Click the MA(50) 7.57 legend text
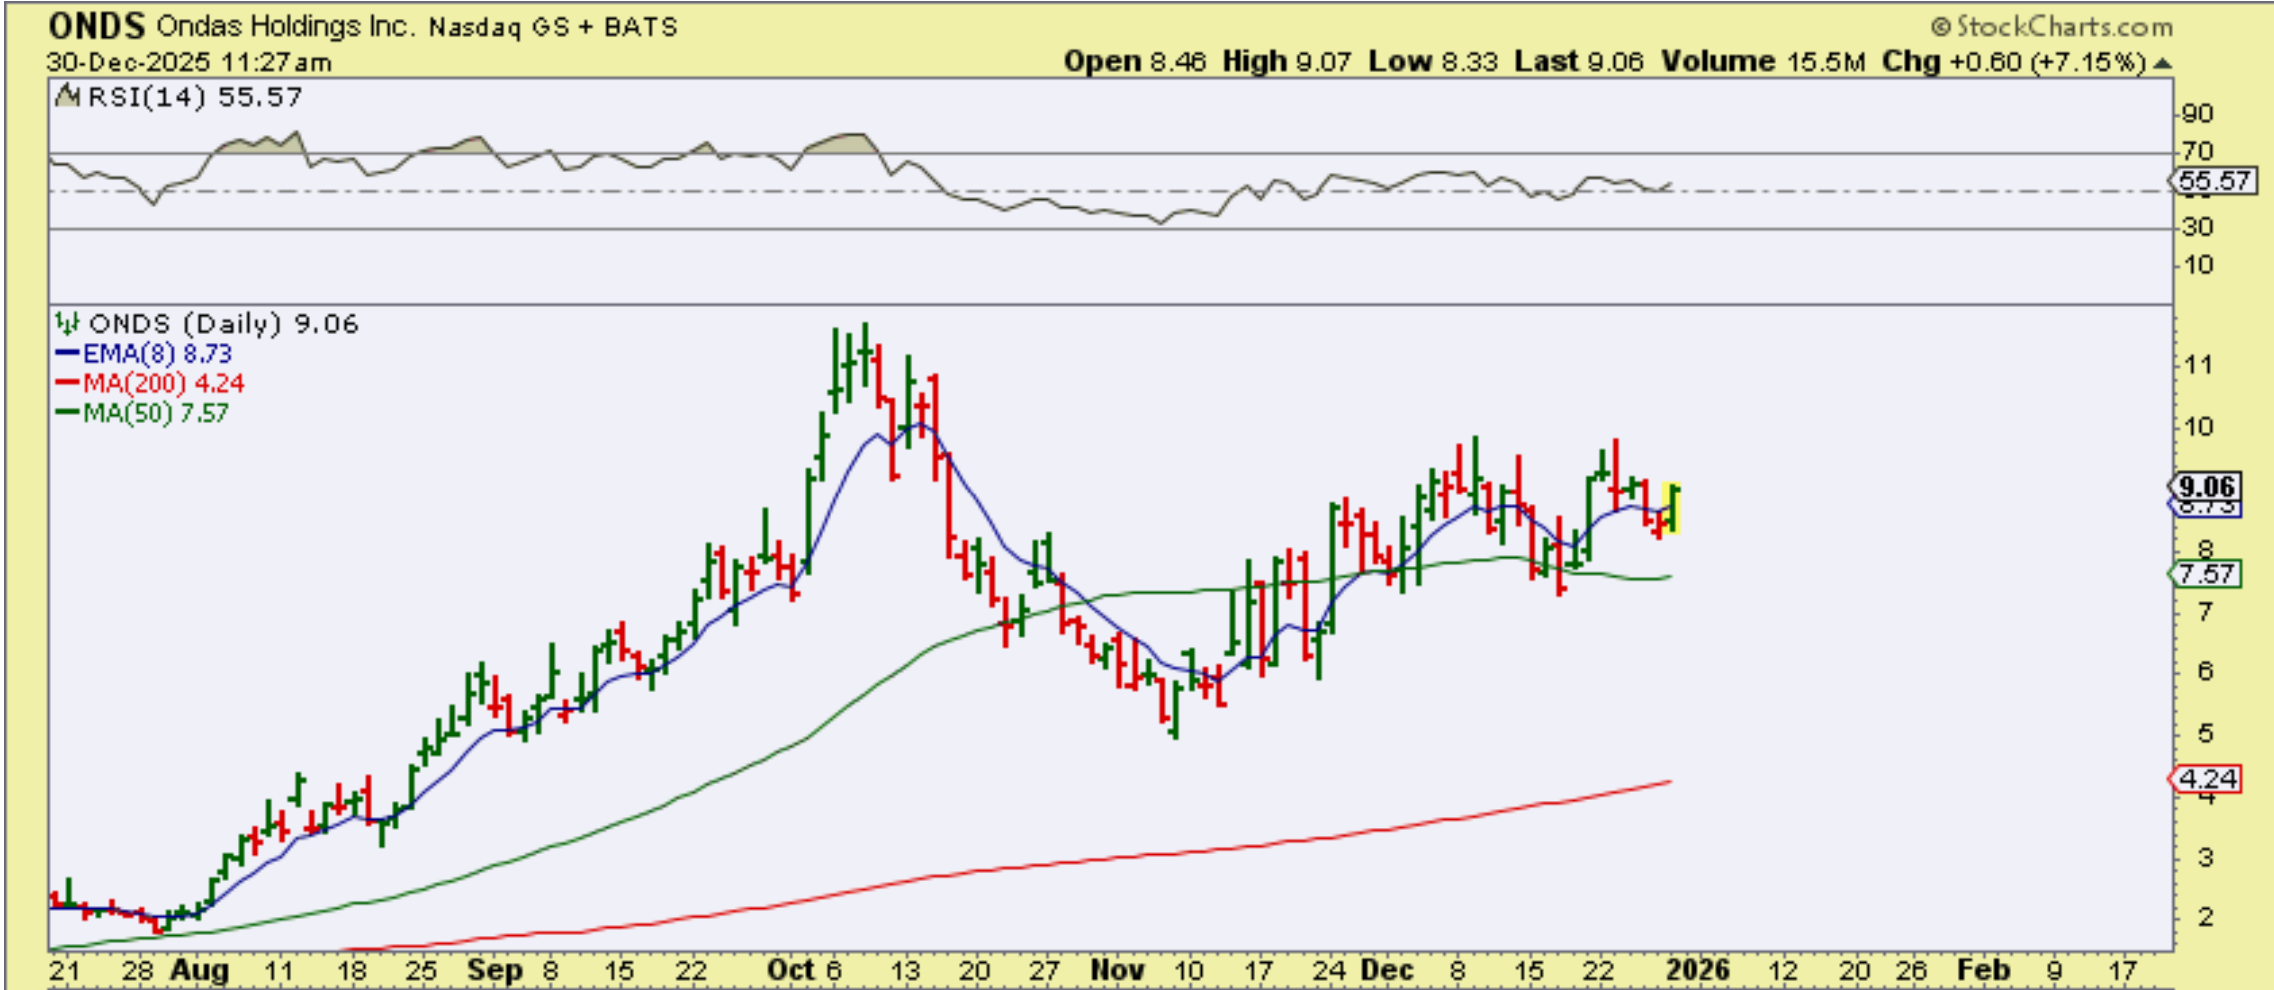The width and height of the screenshot is (2274, 990). 156,412
